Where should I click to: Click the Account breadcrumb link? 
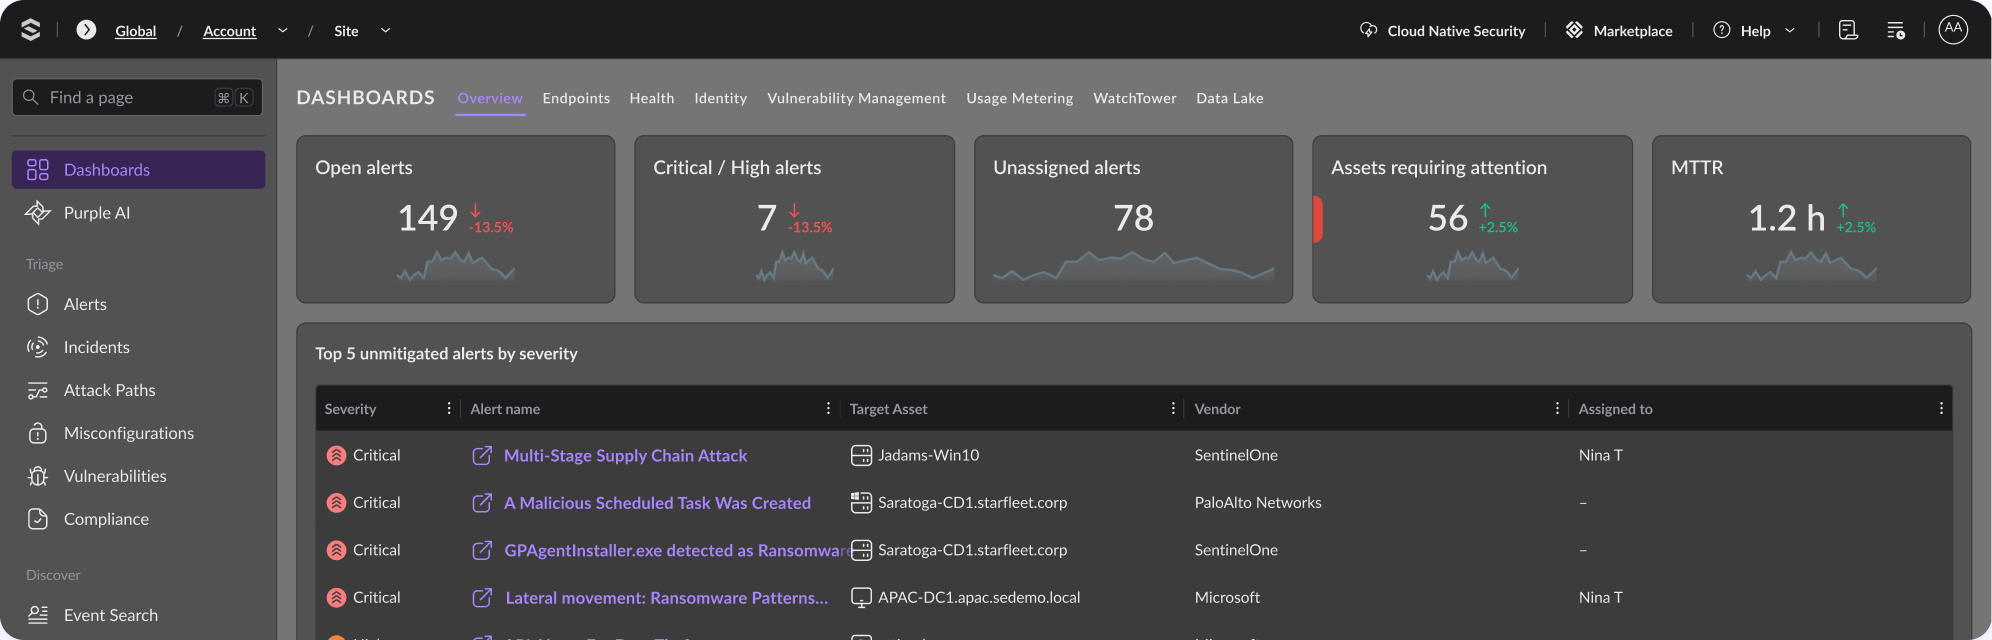[229, 31]
